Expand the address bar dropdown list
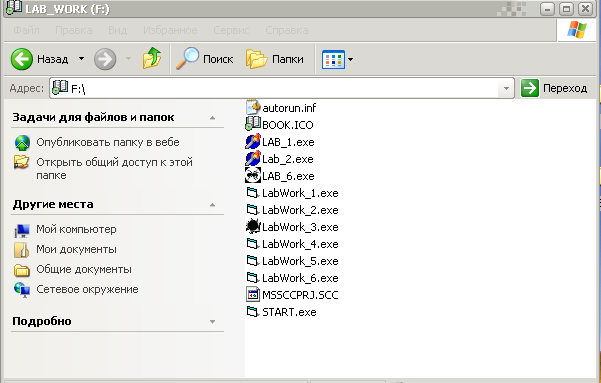The height and width of the screenshot is (383, 601). click(506, 88)
